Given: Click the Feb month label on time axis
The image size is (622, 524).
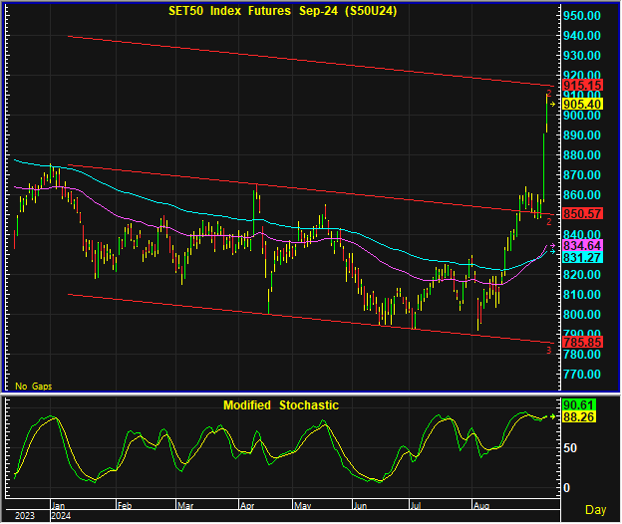Looking at the screenshot, I should coord(125,505).
